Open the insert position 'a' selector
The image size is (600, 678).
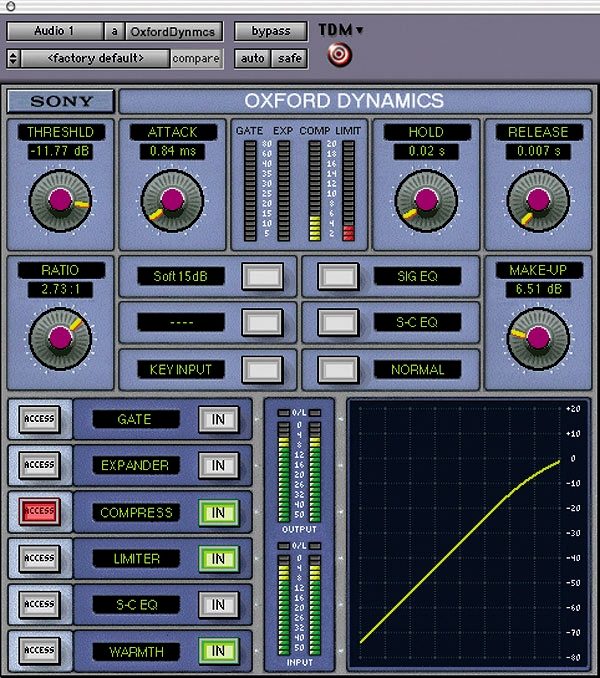115,31
